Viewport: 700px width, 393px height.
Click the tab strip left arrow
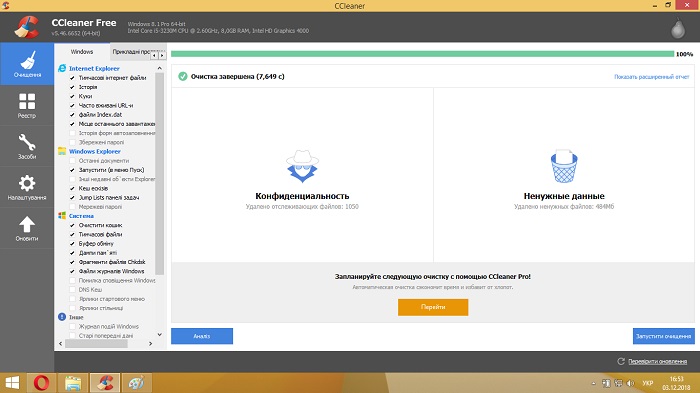154,55
